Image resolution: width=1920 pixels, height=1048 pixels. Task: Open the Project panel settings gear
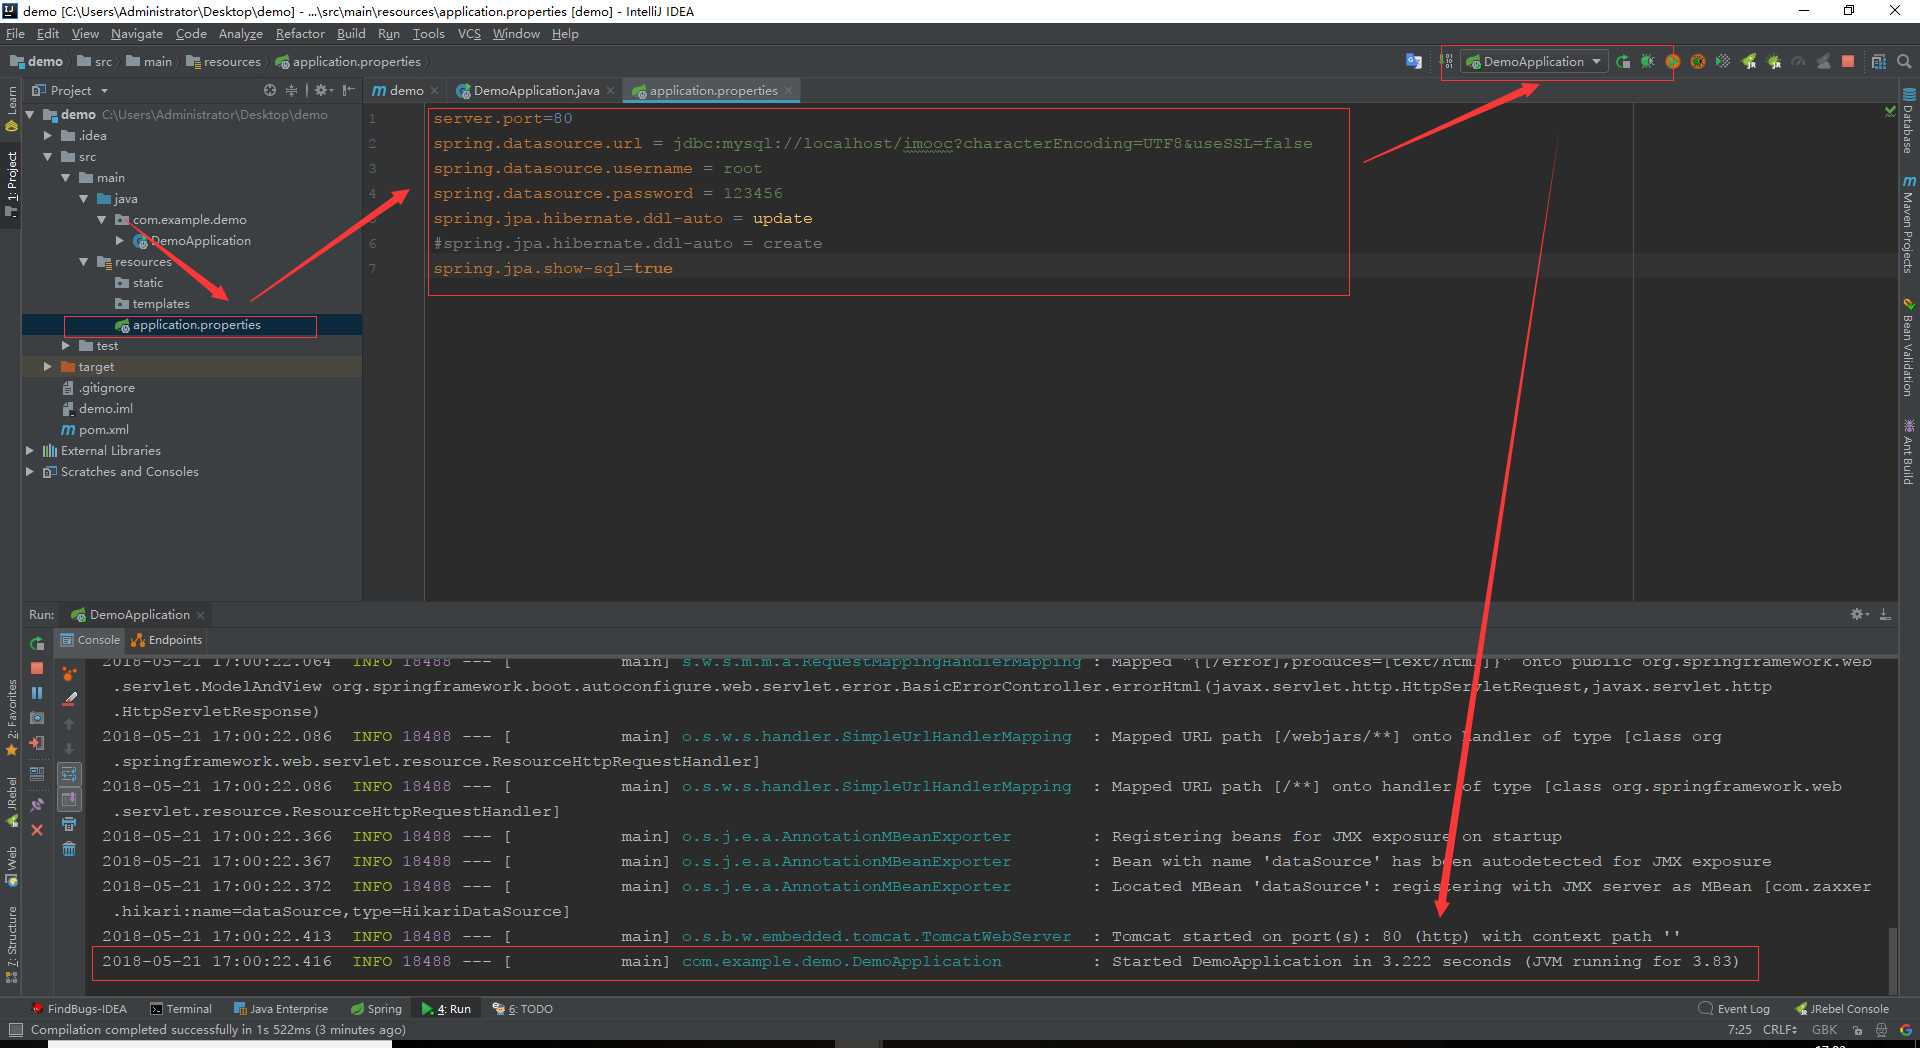coord(322,90)
